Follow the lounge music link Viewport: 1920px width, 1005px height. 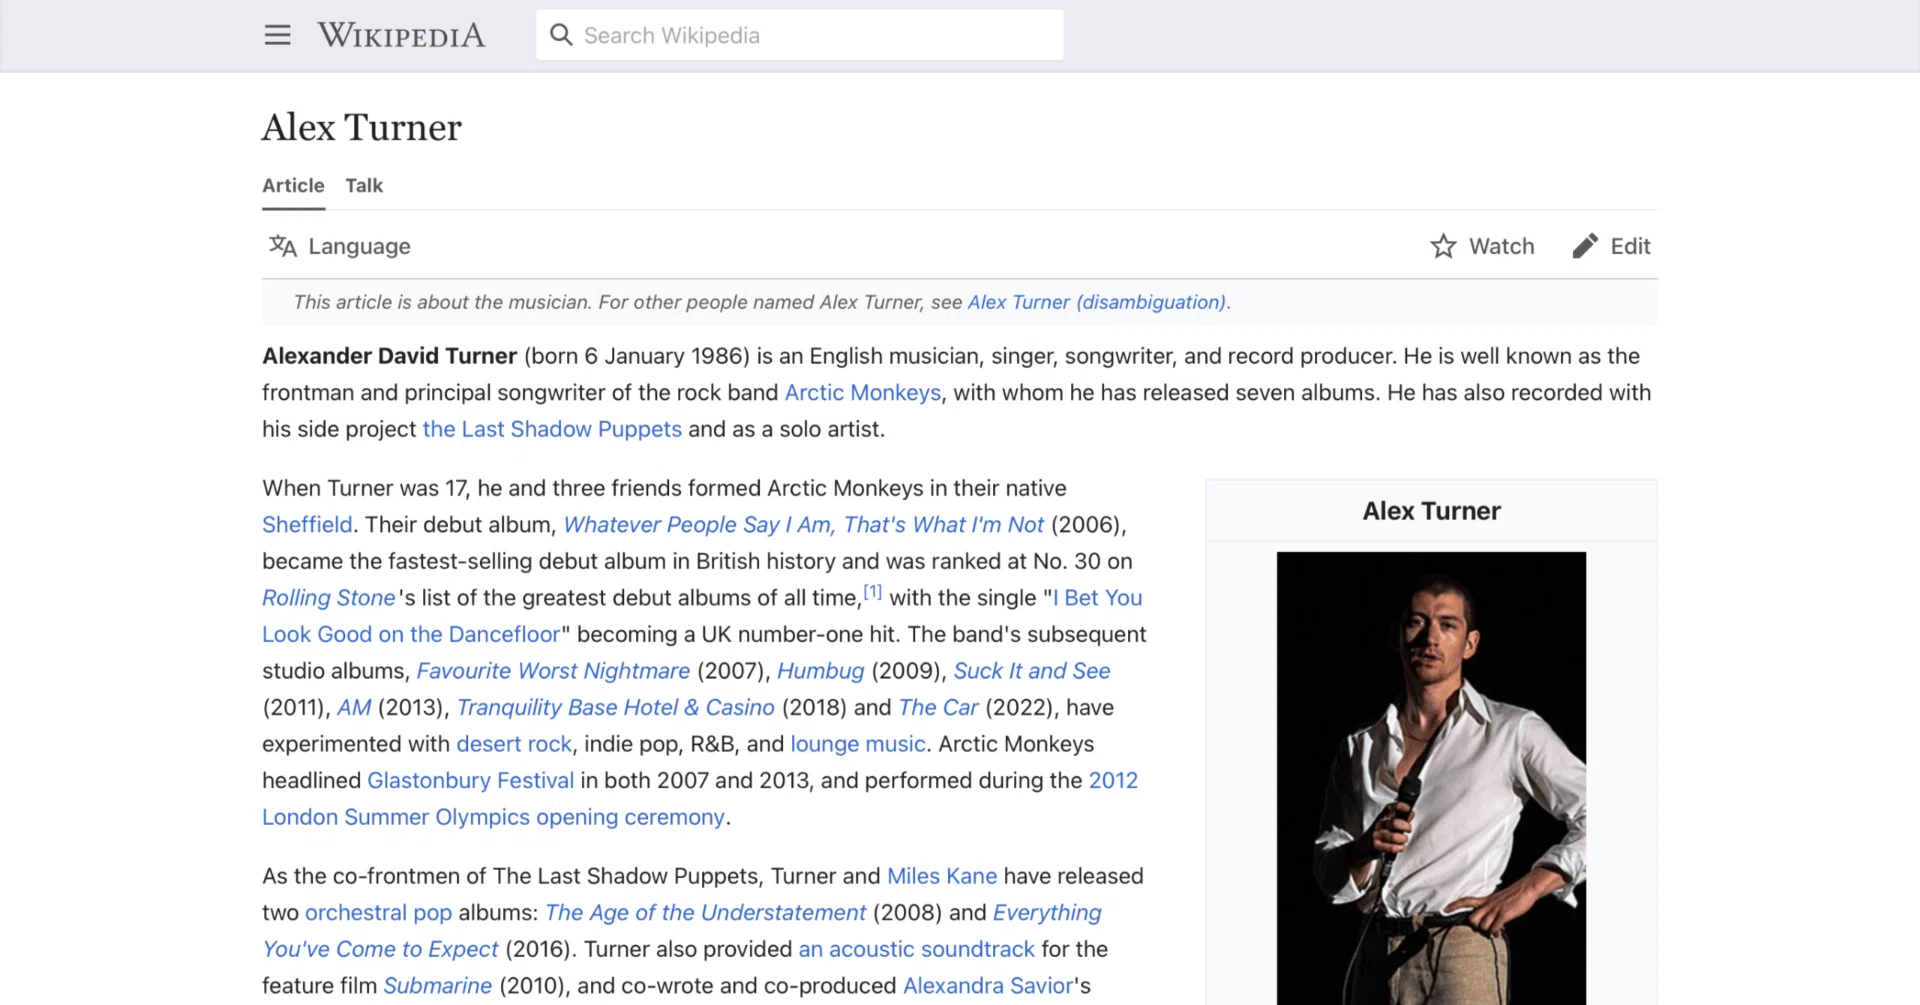[858, 744]
